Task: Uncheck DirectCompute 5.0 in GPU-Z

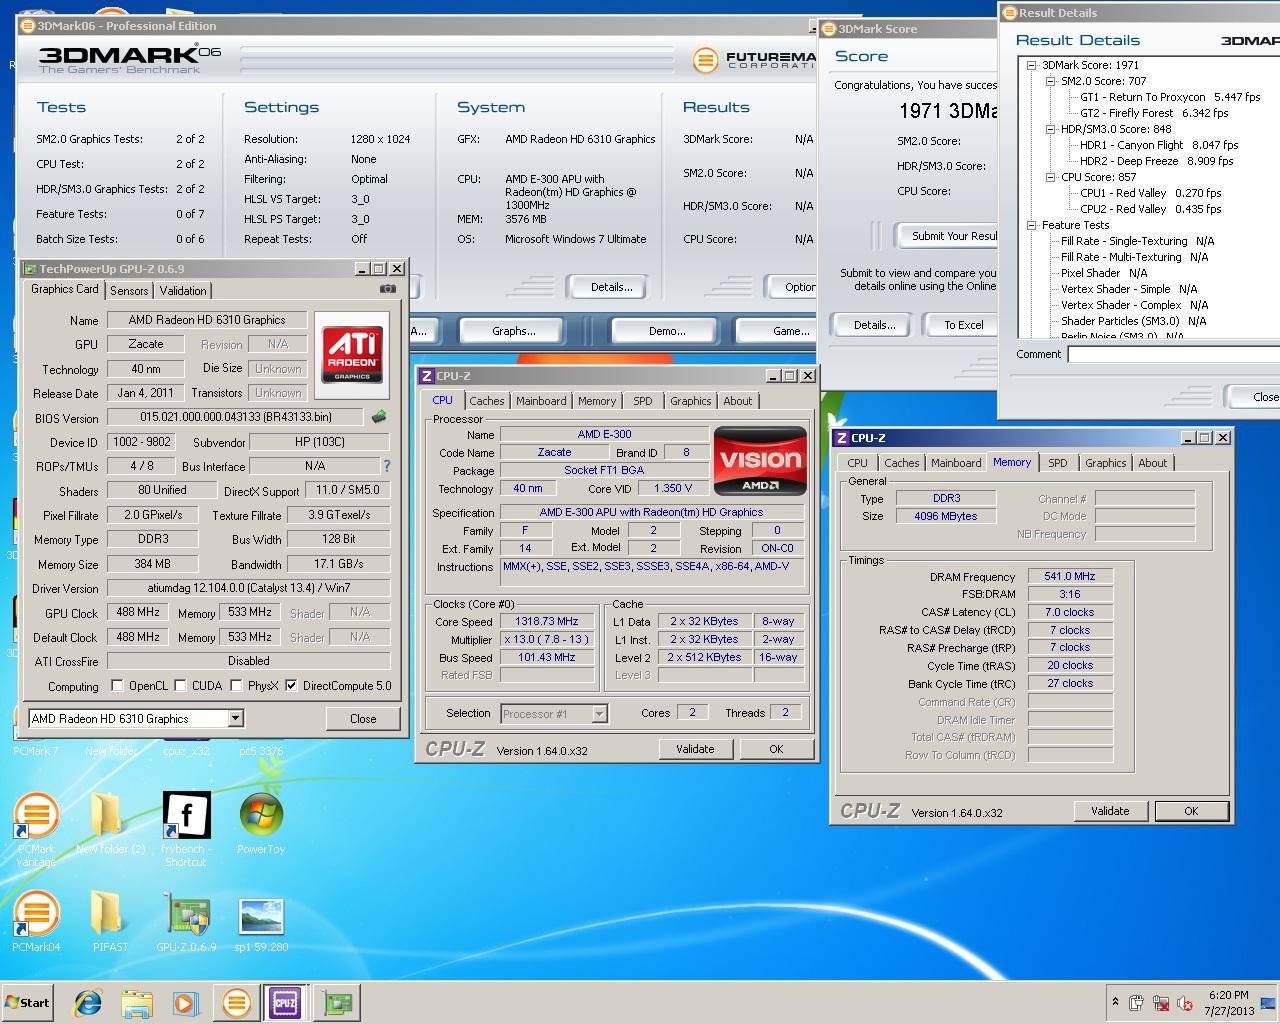Action: (x=291, y=685)
